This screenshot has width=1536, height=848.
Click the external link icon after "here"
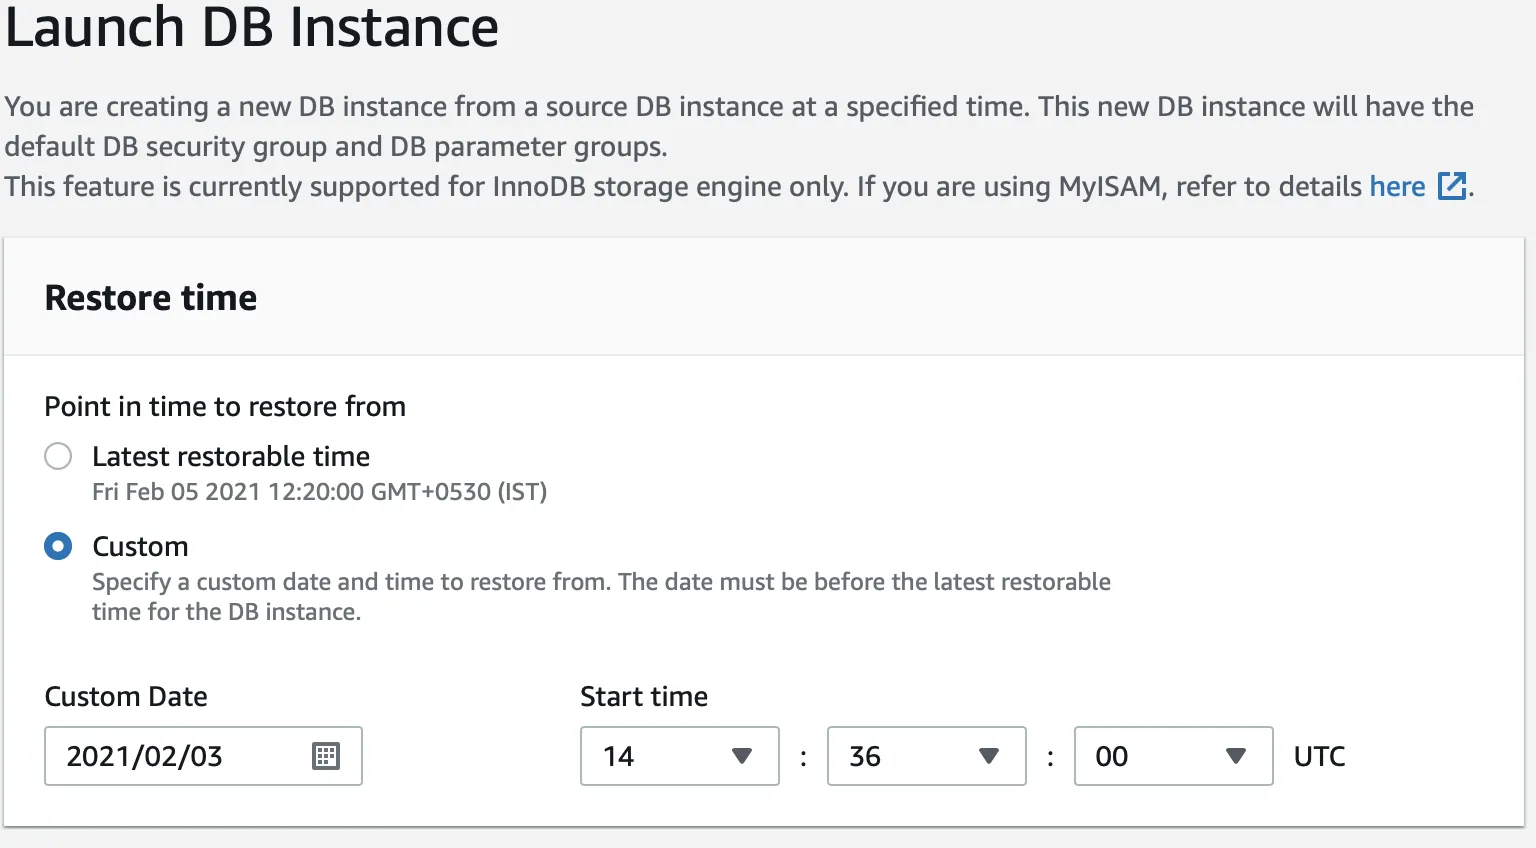click(x=1451, y=187)
